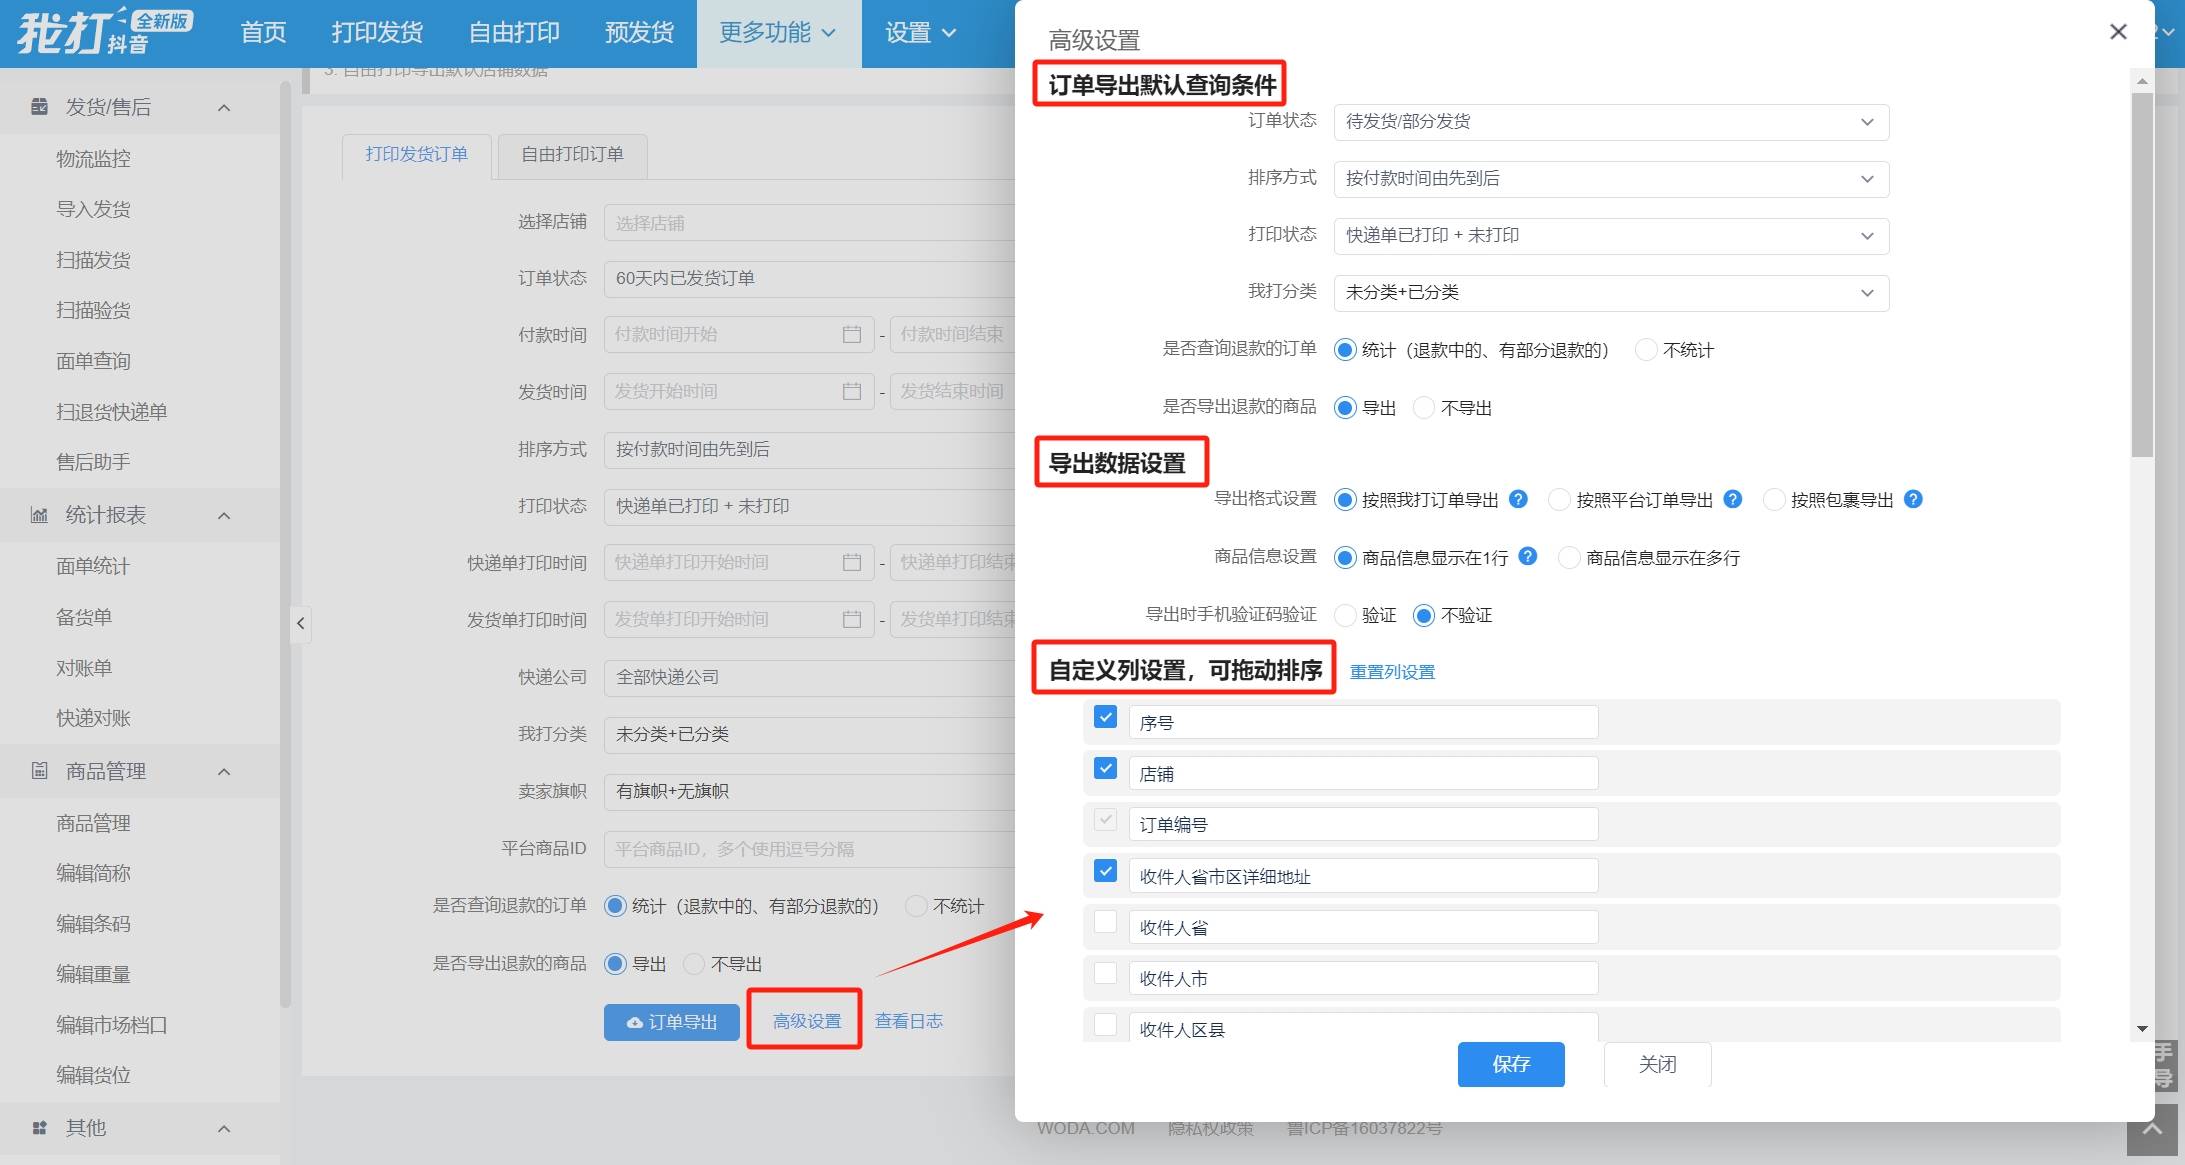Click the 统计报表 chart icon
This screenshot has height=1165, width=2185.
tap(39, 515)
